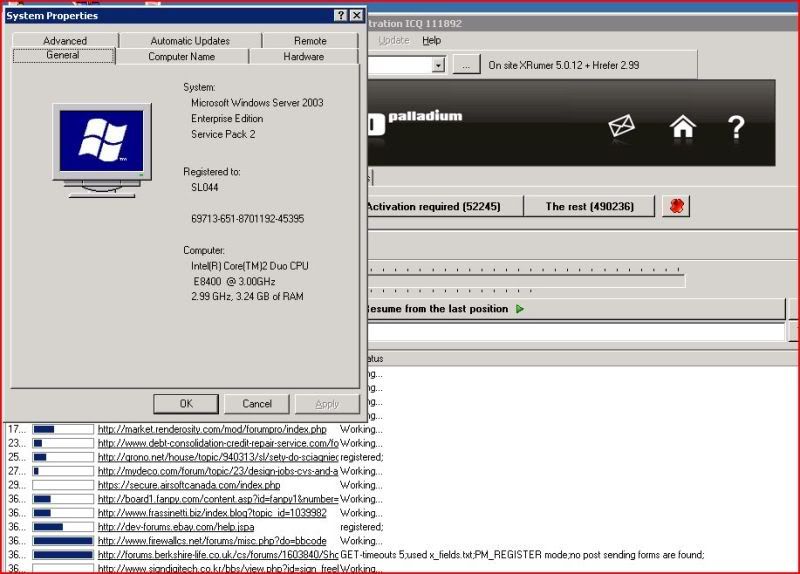Select the General tab
800x574 pixels.
pyautogui.click(x=63, y=55)
